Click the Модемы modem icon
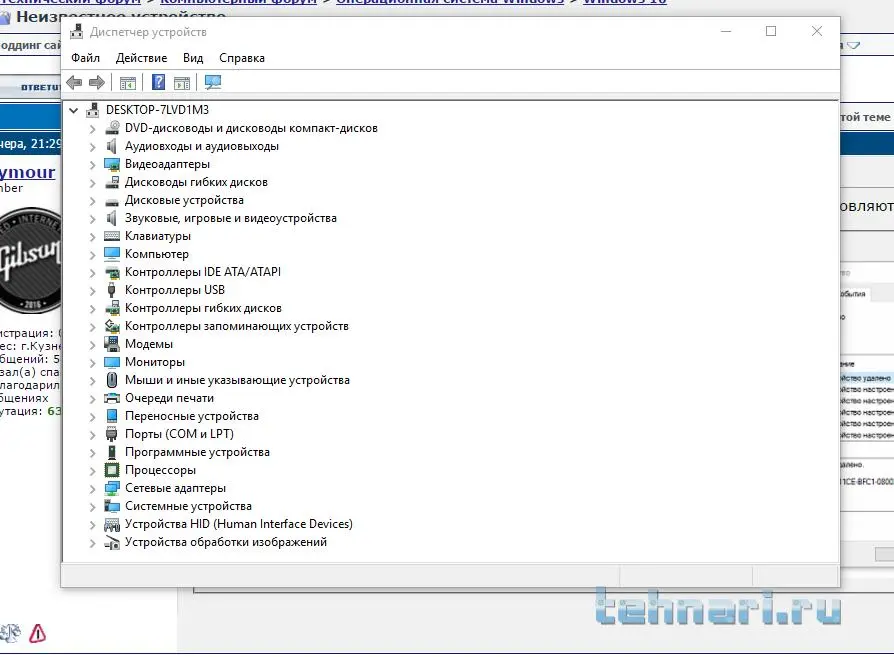Viewport: 894px width, 657px height. (112, 344)
